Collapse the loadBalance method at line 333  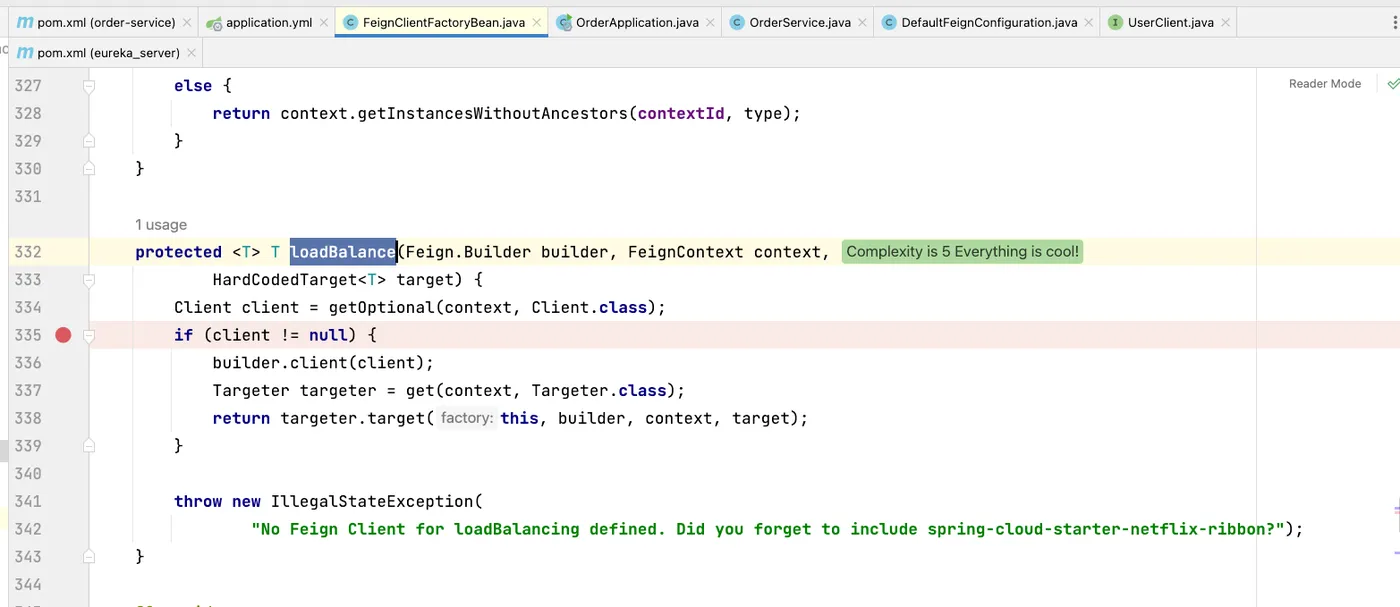(89, 281)
